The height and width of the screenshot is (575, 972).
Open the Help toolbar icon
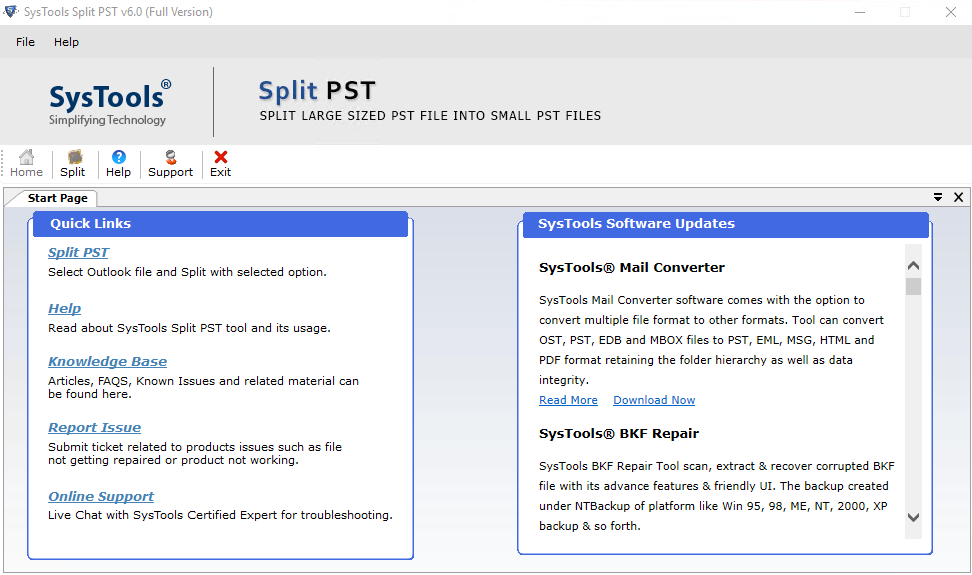tap(118, 163)
